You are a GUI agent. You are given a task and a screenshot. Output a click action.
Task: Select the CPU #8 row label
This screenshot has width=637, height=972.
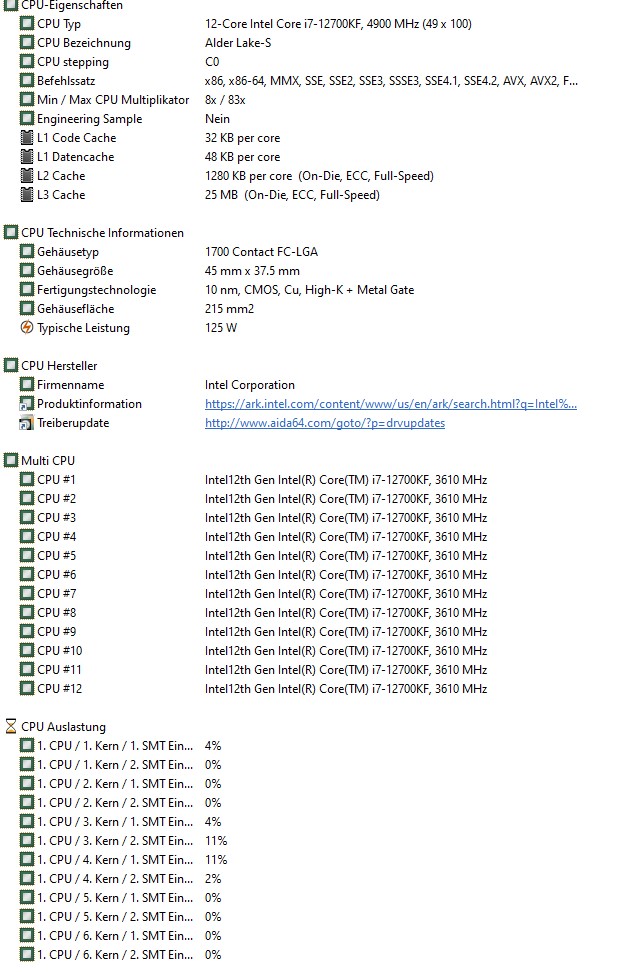coord(56,612)
